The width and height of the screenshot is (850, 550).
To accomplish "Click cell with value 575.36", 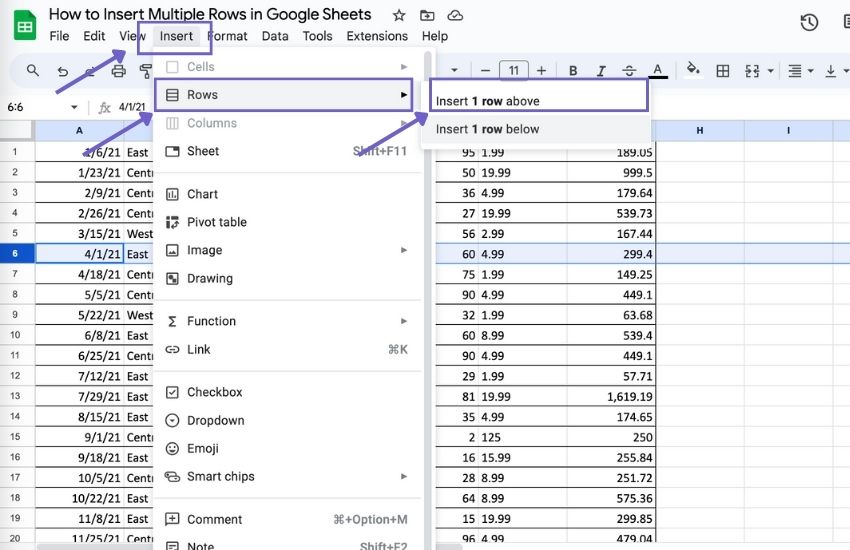I will coord(611,499).
